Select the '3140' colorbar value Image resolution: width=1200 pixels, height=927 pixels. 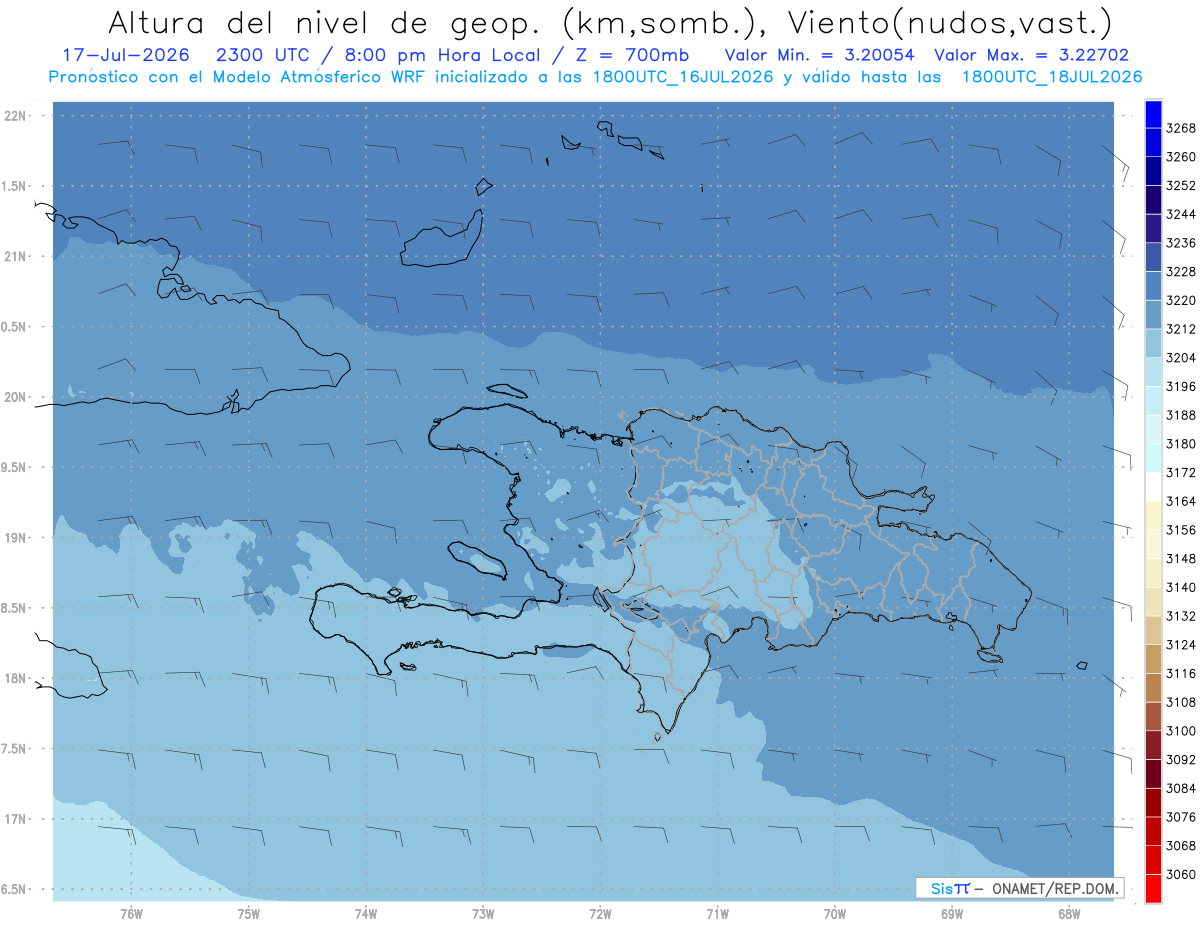pyautogui.click(x=1181, y=587)
